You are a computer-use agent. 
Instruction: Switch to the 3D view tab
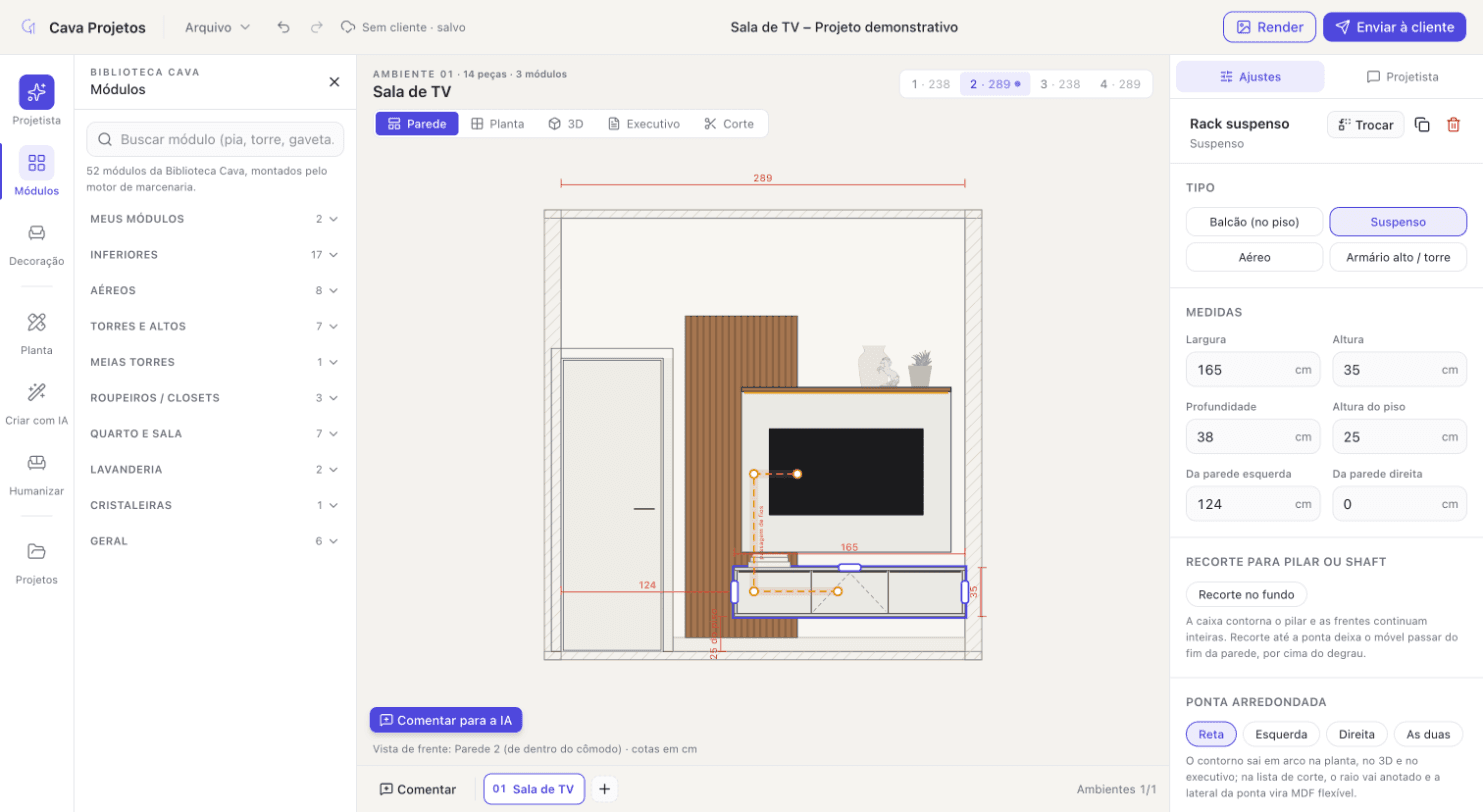566,124
